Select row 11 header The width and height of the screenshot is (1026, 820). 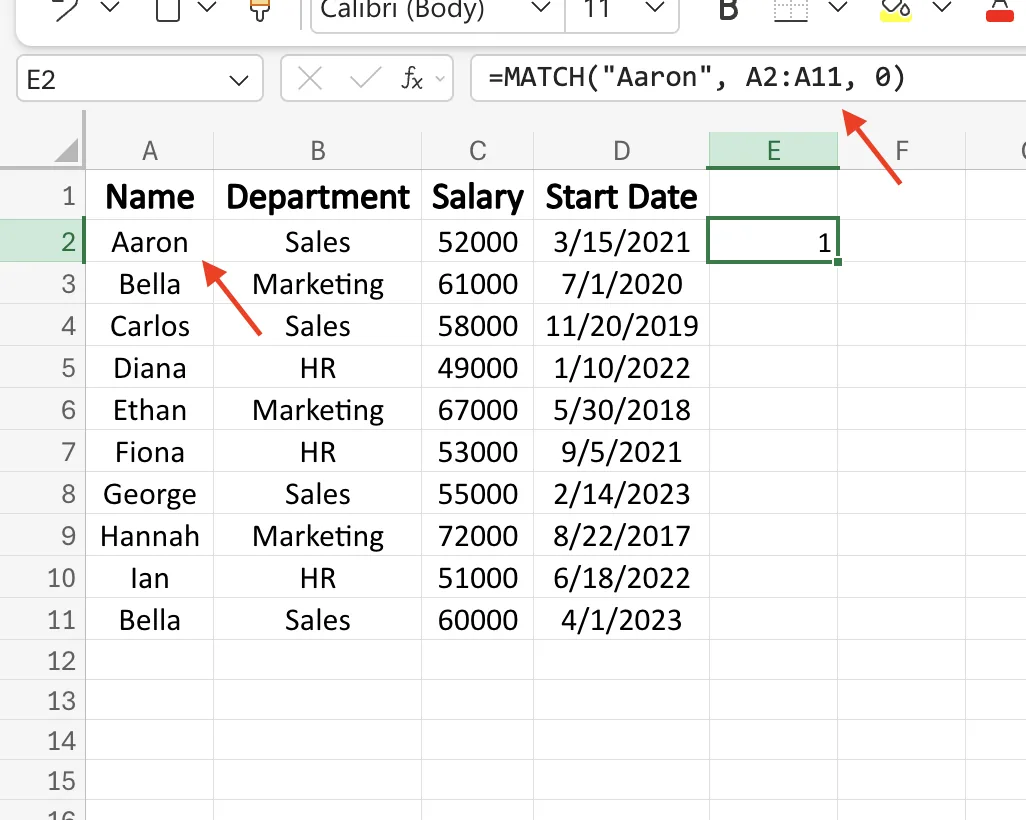43,619
